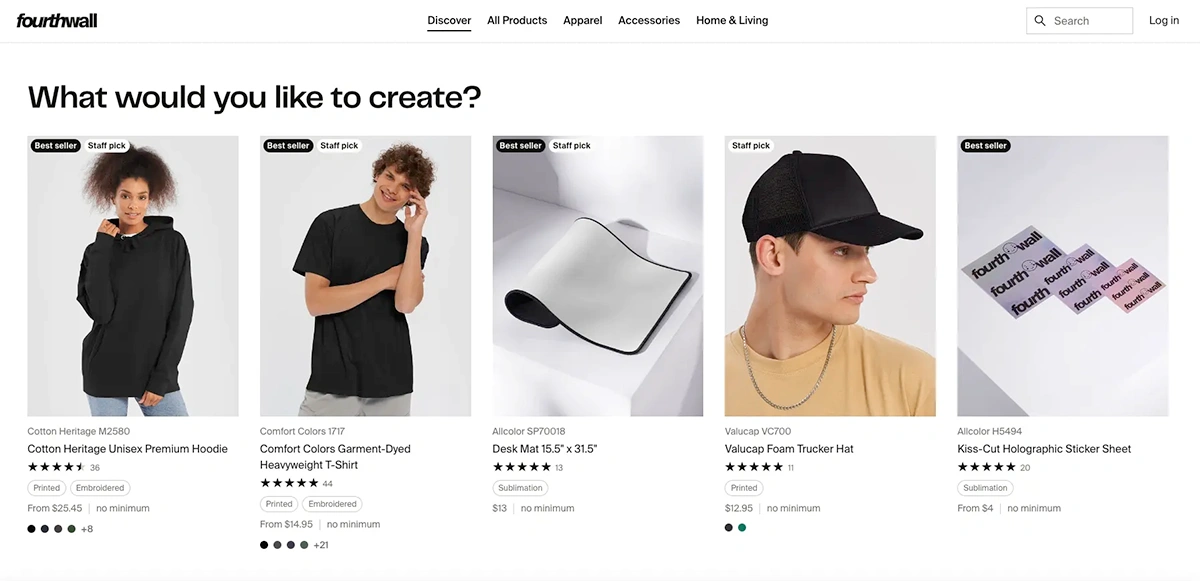Select the green Trucker Hat color swatch
This screenshot has width=1200, height=581.
742,528
